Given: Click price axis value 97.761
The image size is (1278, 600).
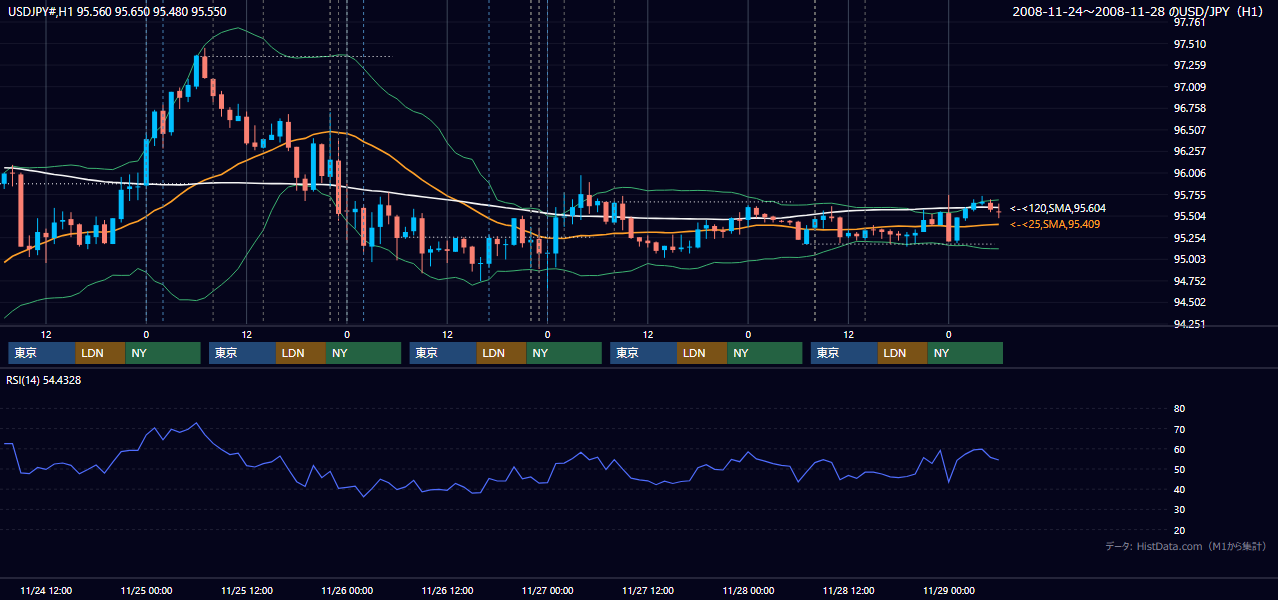Looking at the screenshot, I should click(x=1189, y=22).
